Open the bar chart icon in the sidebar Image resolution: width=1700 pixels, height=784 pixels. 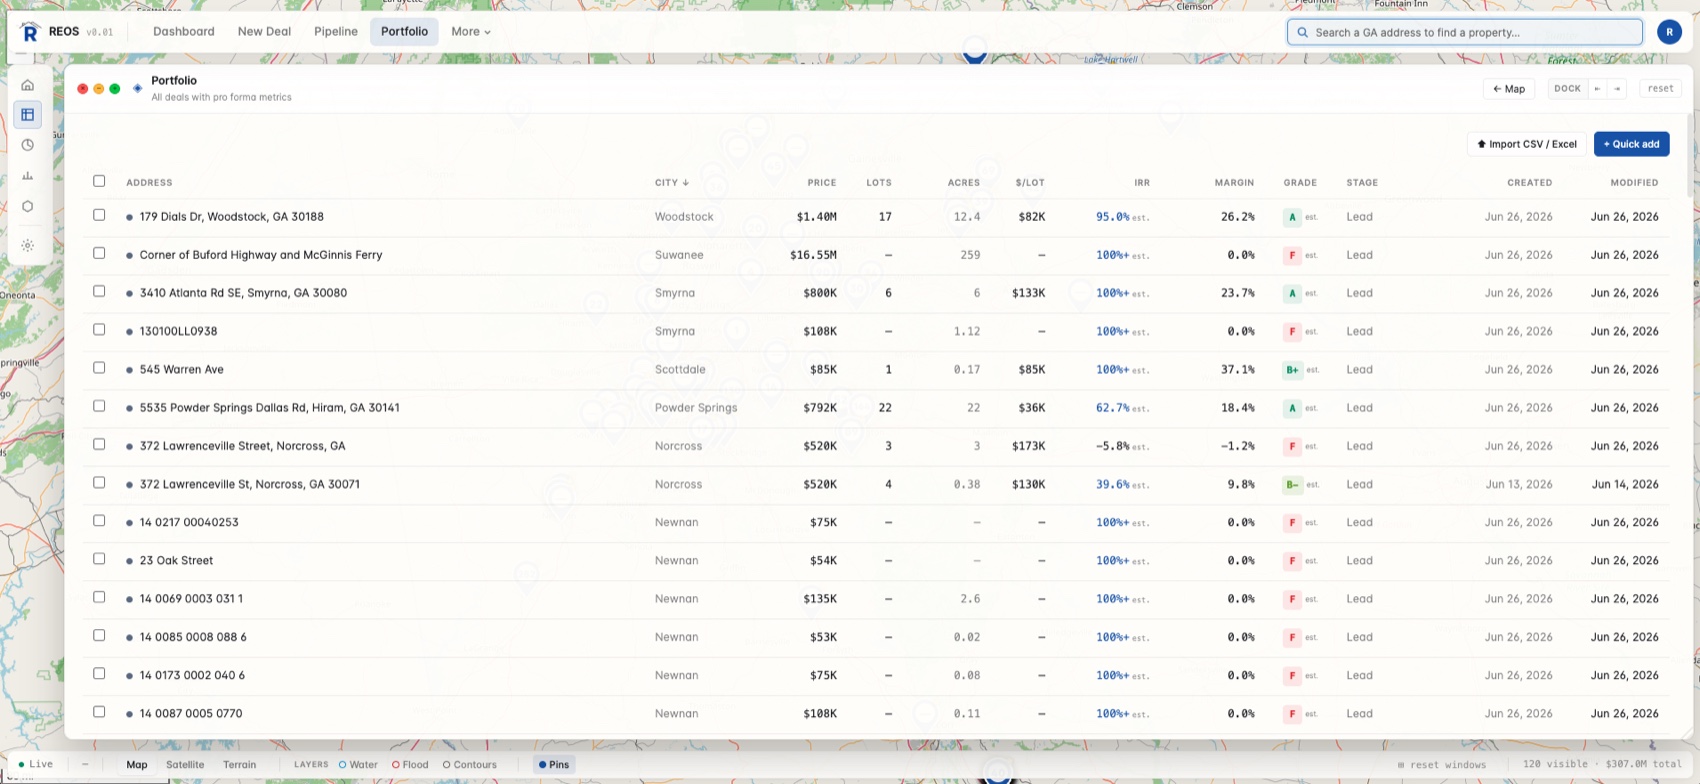28,176
